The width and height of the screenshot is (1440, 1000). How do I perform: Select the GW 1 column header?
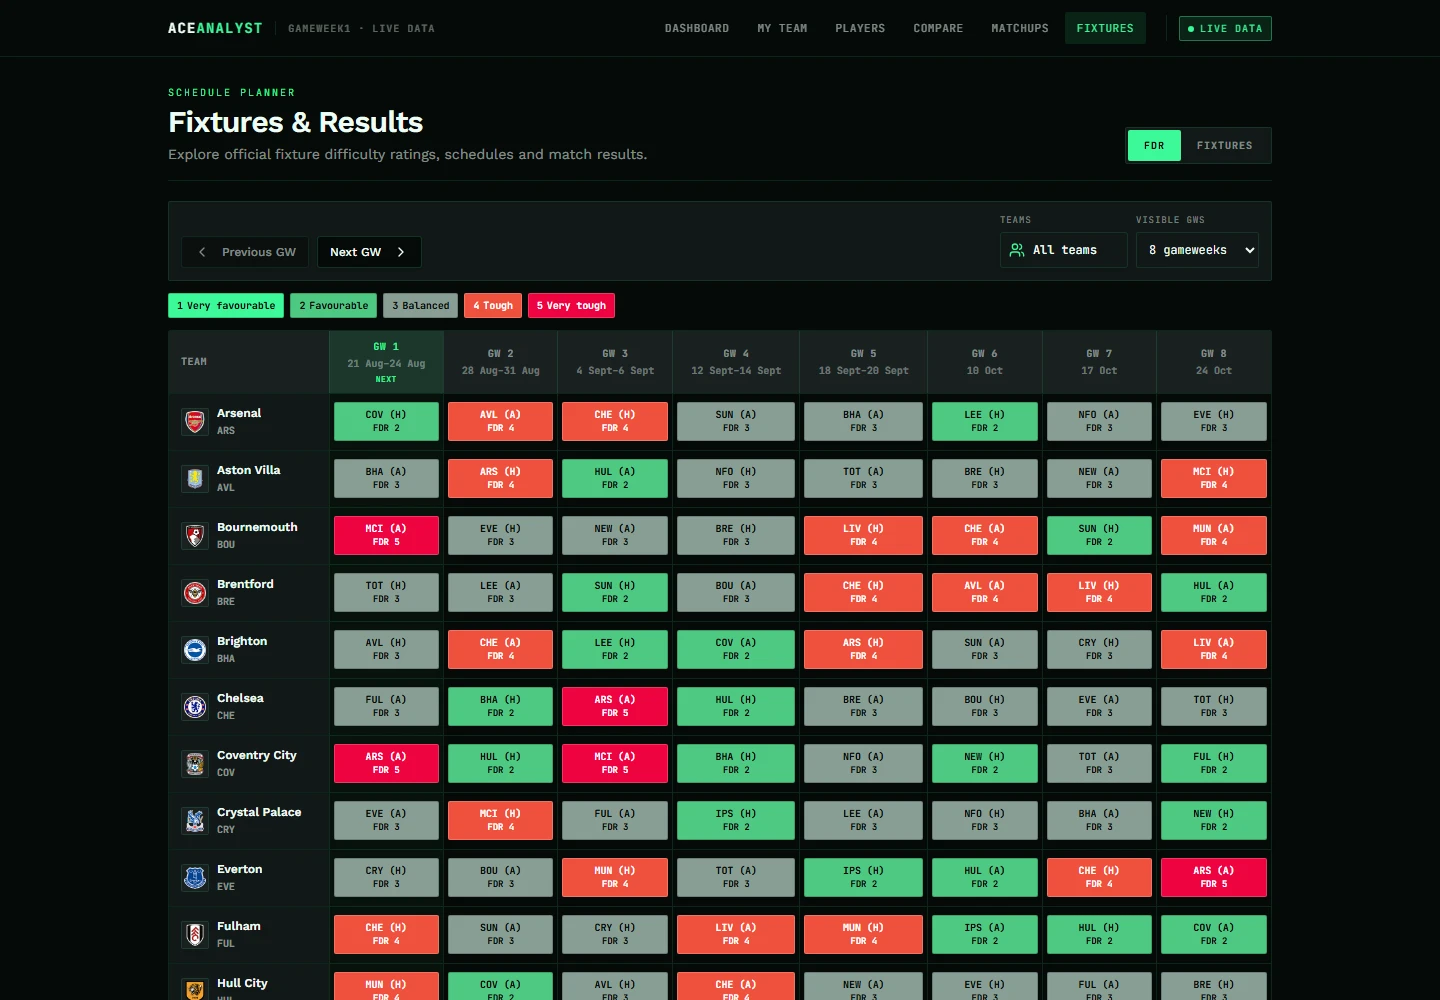coord(386,362)
